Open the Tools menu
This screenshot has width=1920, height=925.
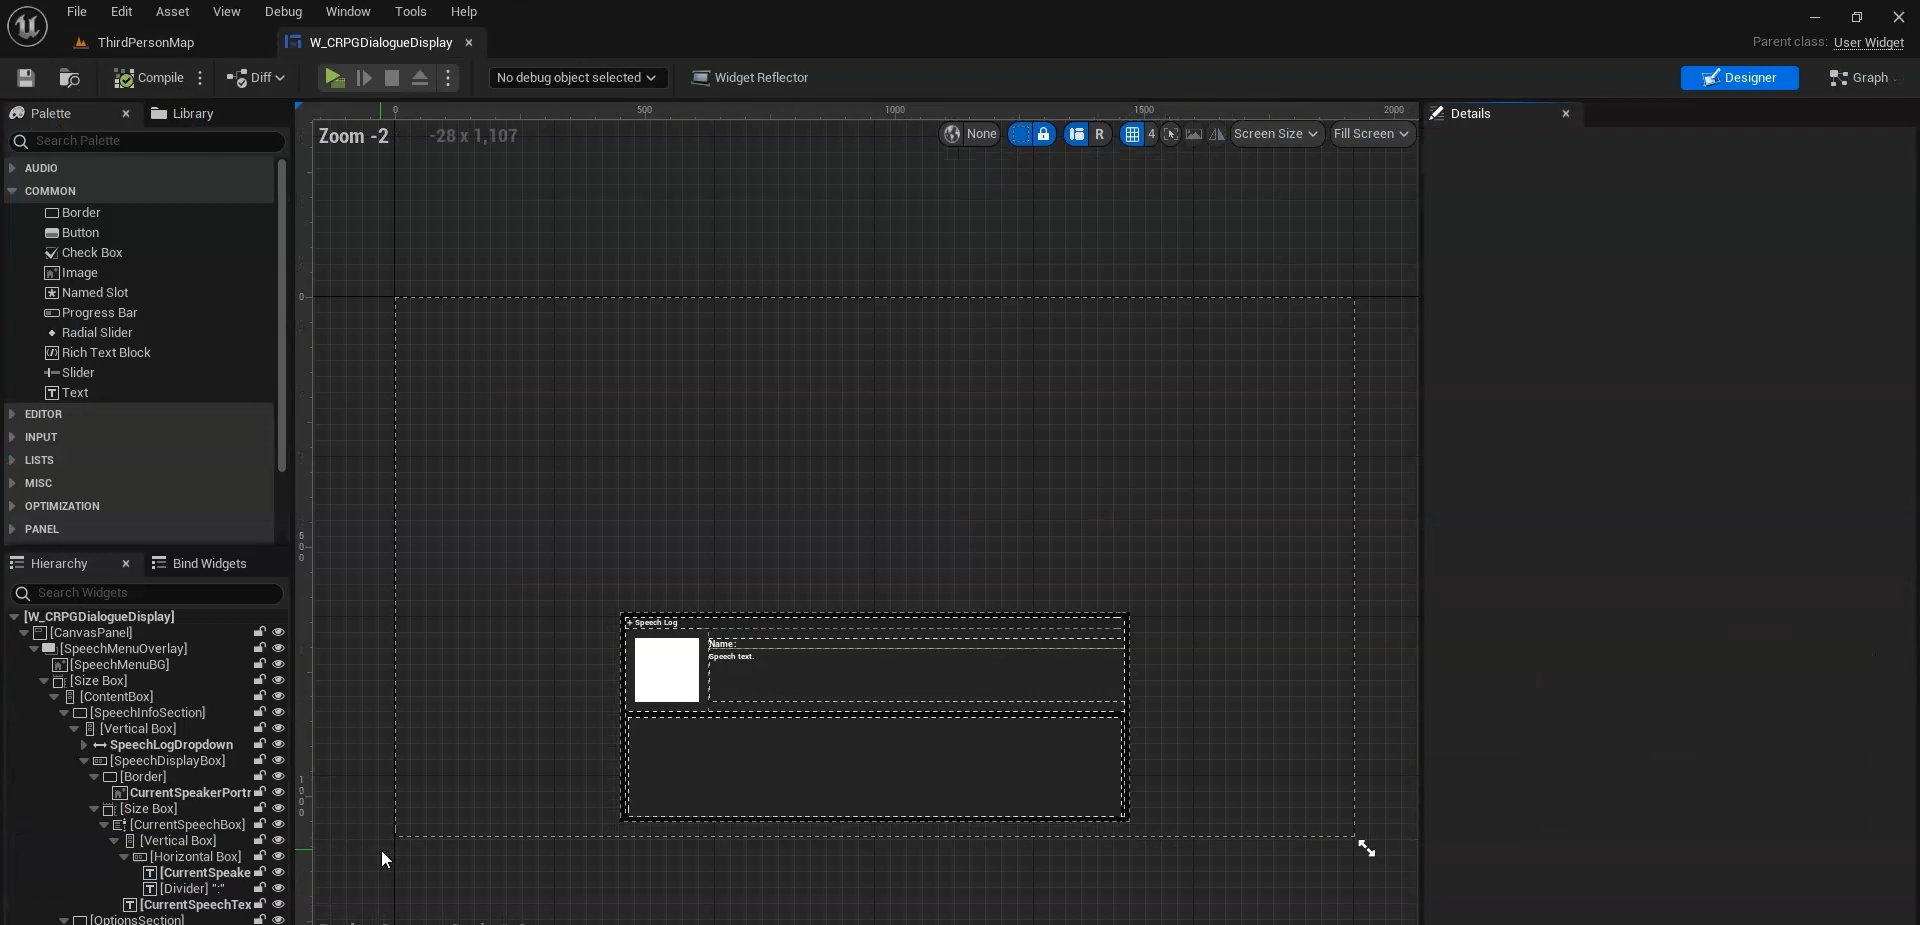(x=410, y=12)
